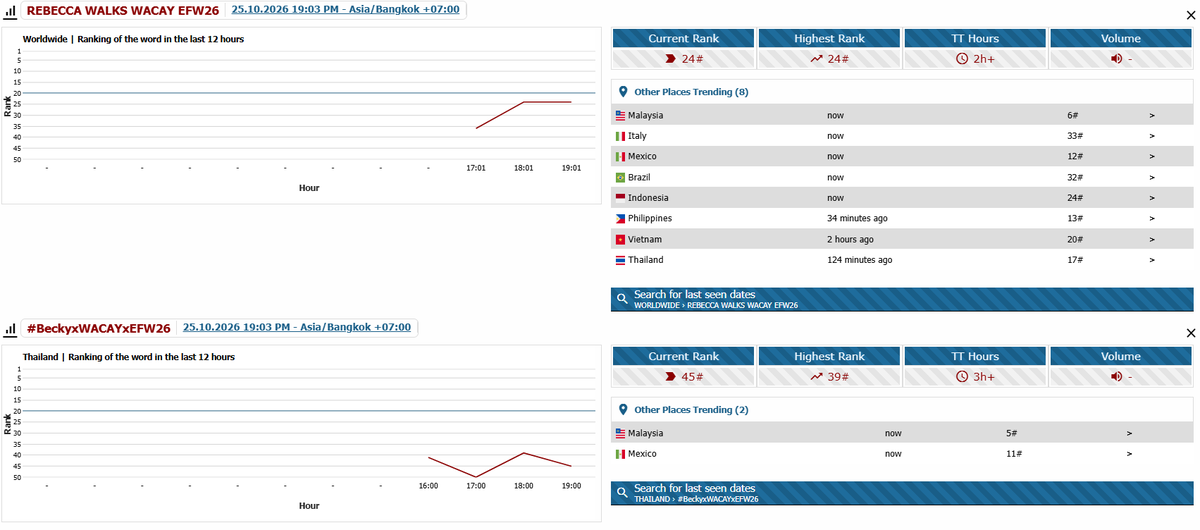Viewport: 1200px width, 530px height.
Task: Open the #BeckyxWACAYxEFW26 title link
Action: coord(99,328)
